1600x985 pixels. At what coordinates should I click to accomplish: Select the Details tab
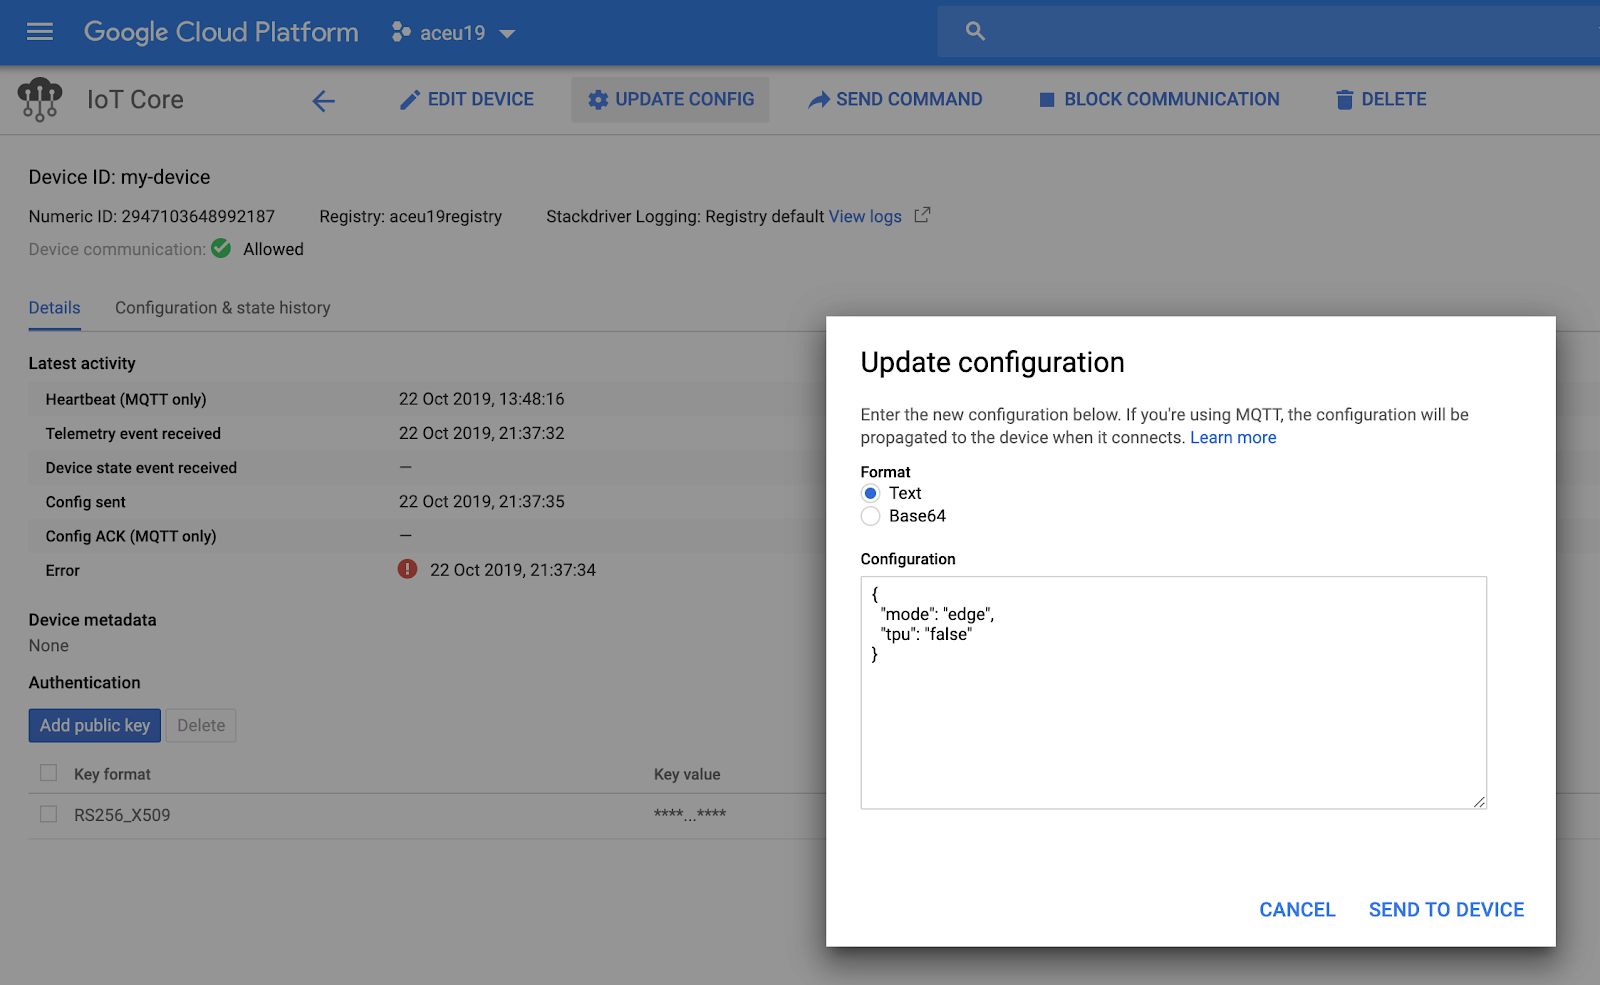[54, 308]
